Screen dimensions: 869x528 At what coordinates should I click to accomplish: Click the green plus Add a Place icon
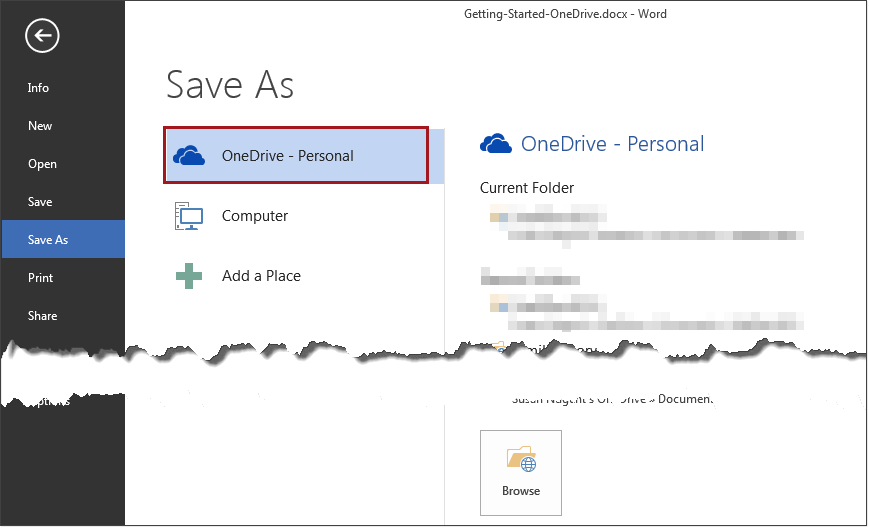pyautogui.click(x=189, y=276)
